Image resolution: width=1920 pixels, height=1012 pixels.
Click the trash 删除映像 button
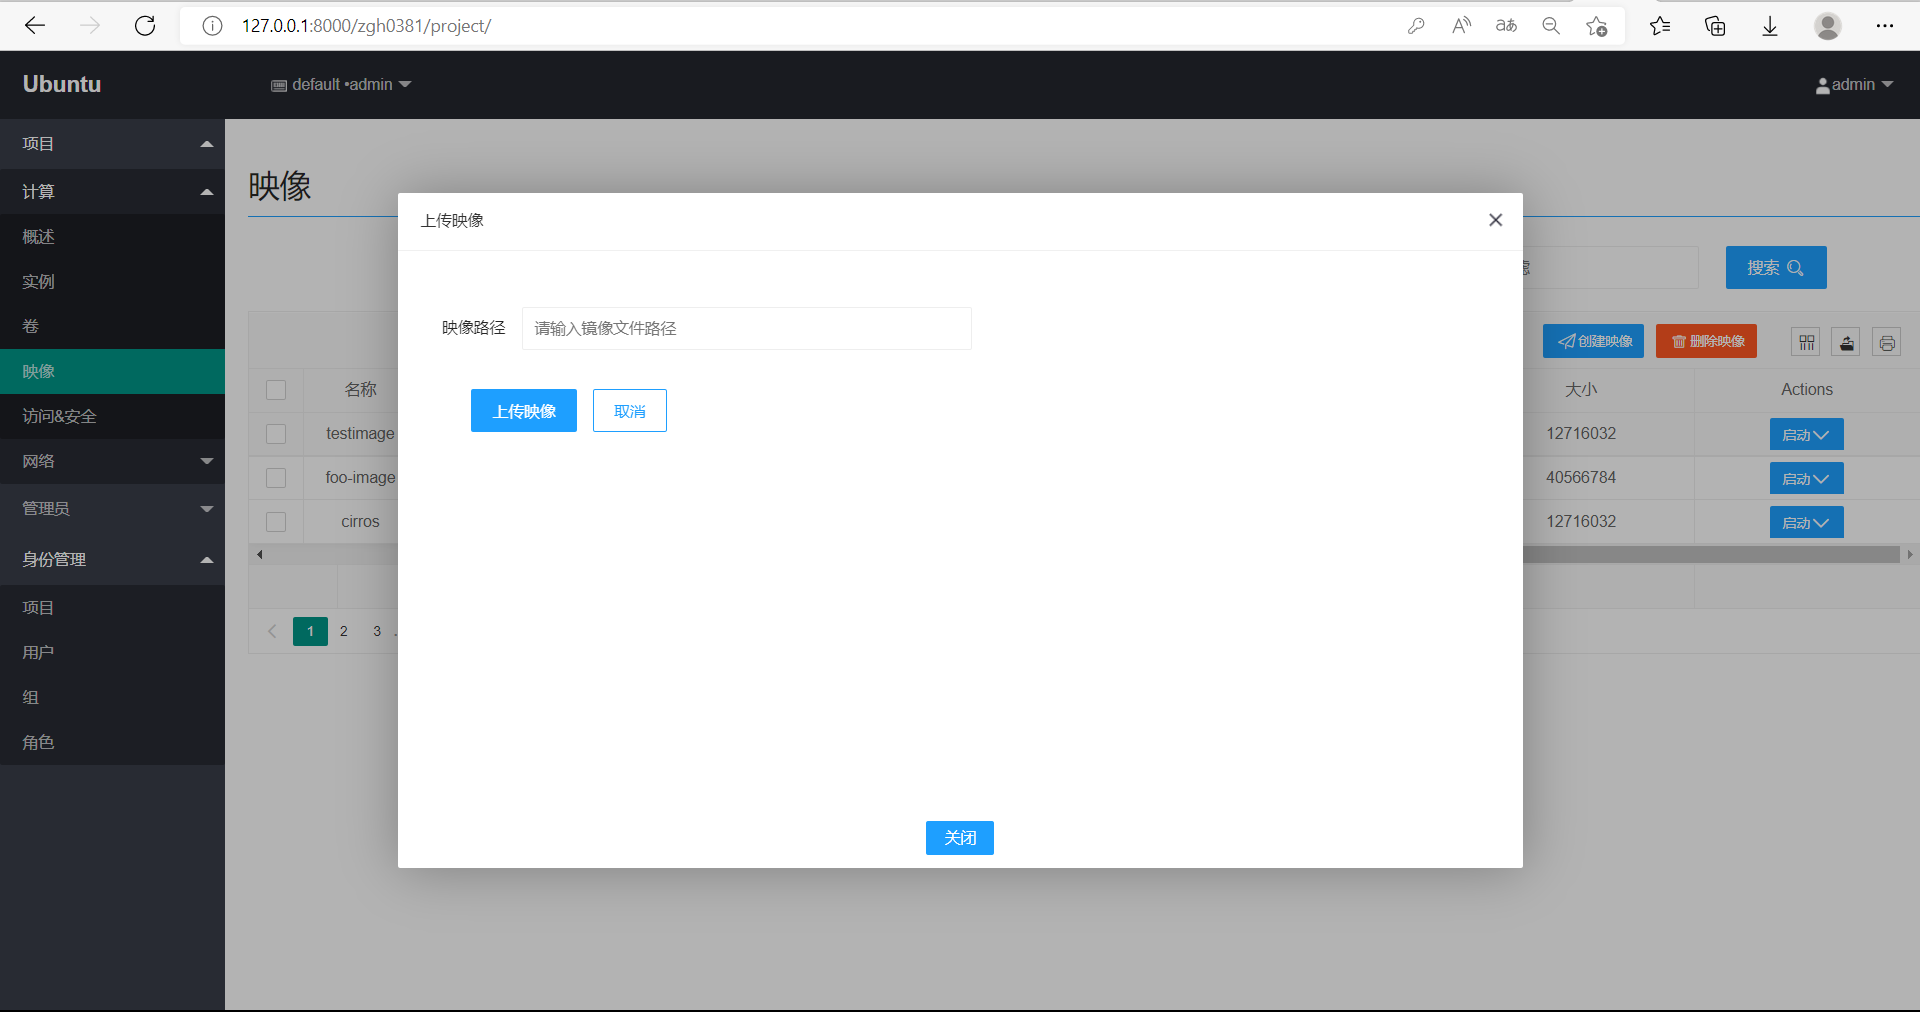[x=1705, y=341]
